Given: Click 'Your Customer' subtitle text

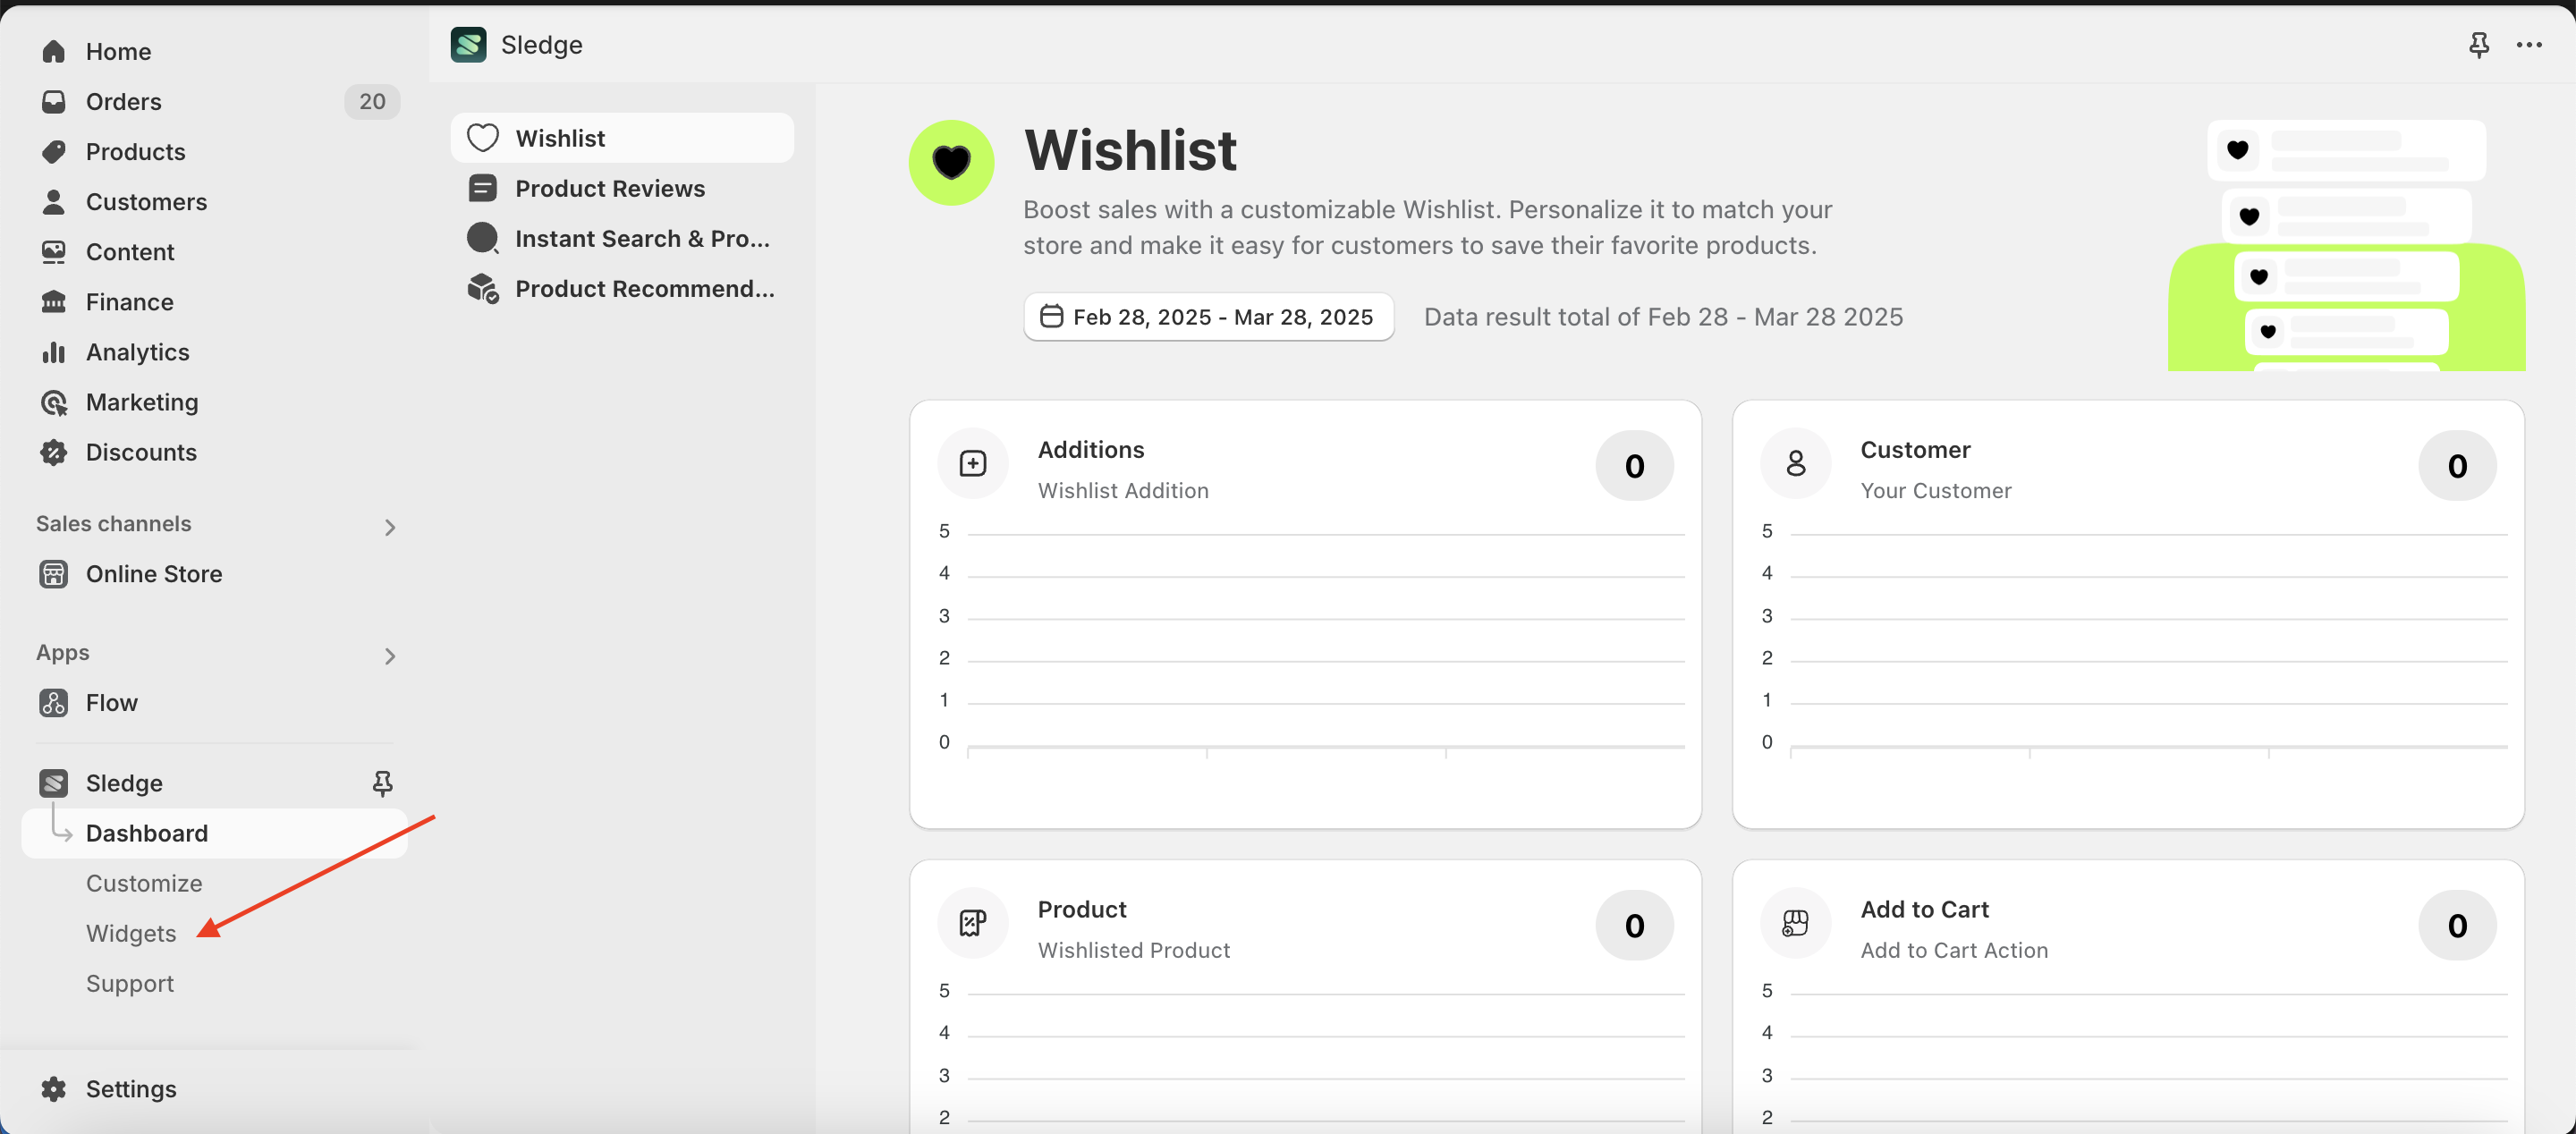Looking at the screenshot, I should [x=1936, y=491].
